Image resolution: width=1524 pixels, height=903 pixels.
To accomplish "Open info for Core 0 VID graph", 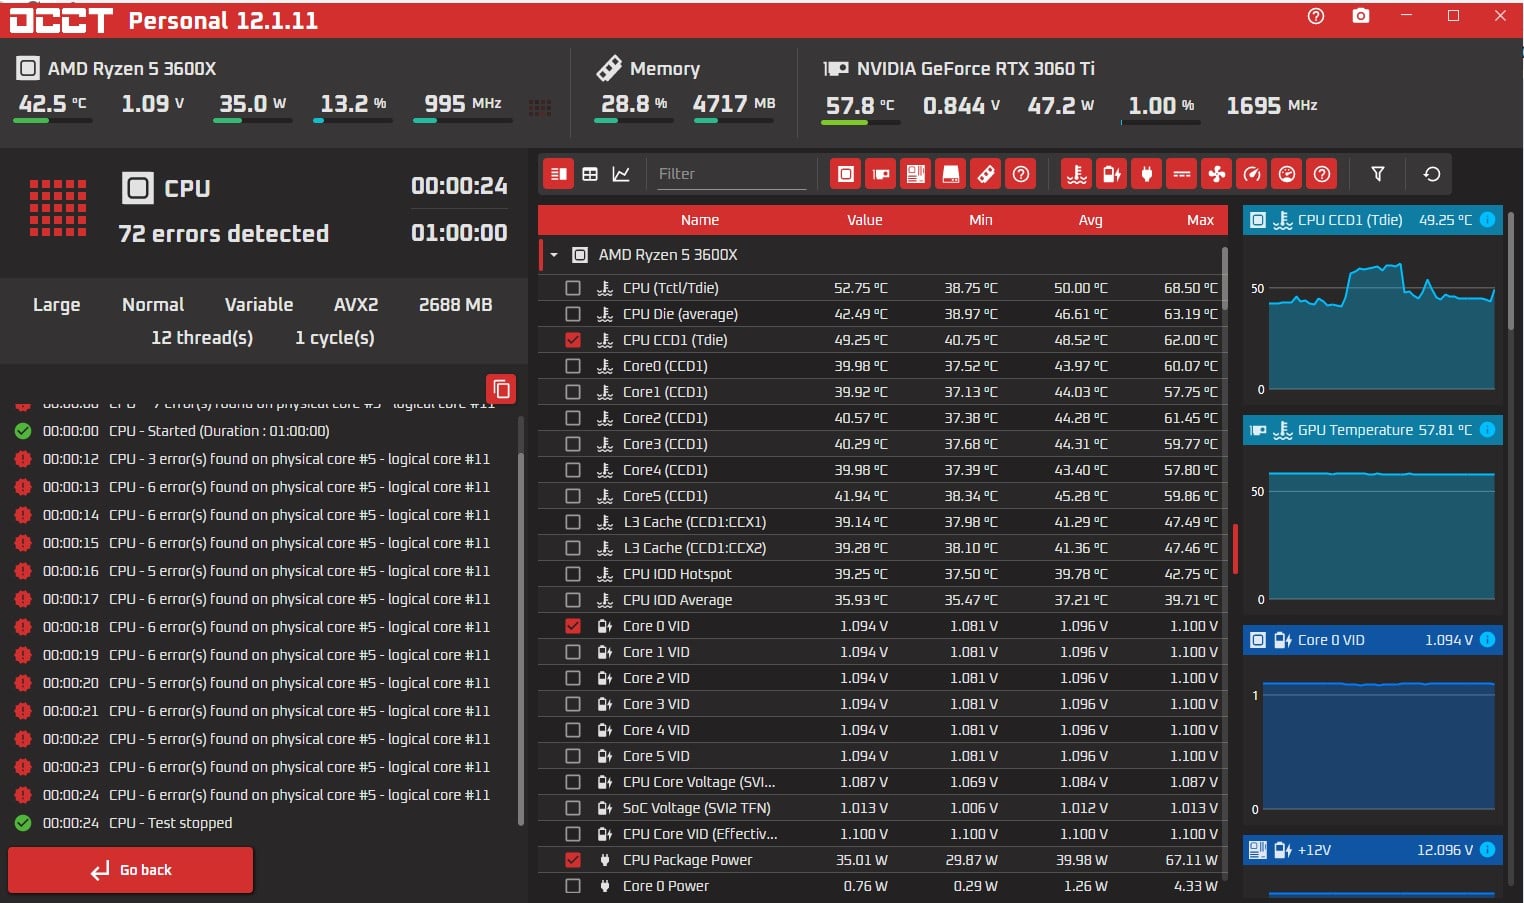I will [x=1487, y=640].
